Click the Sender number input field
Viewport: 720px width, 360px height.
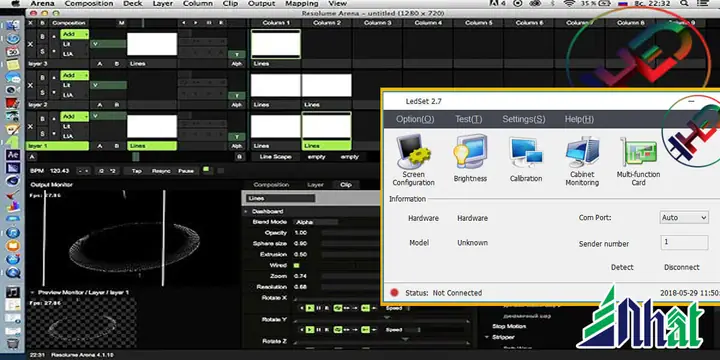tap(684, 242)
